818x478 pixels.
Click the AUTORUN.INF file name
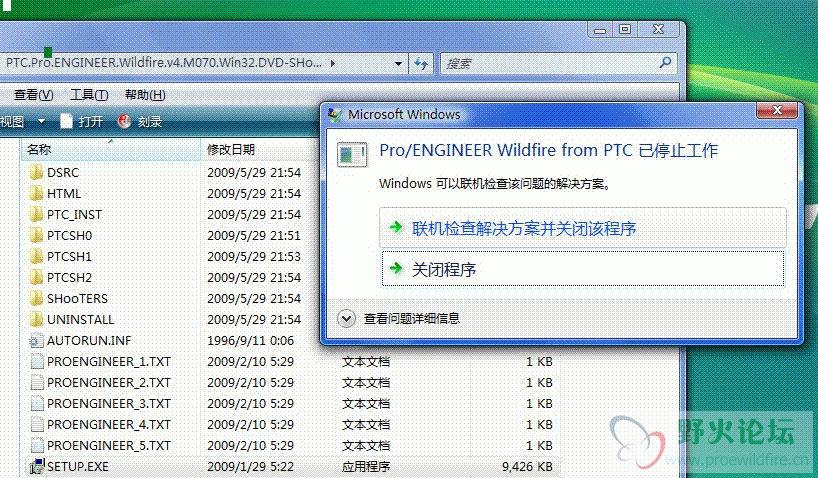89,341
